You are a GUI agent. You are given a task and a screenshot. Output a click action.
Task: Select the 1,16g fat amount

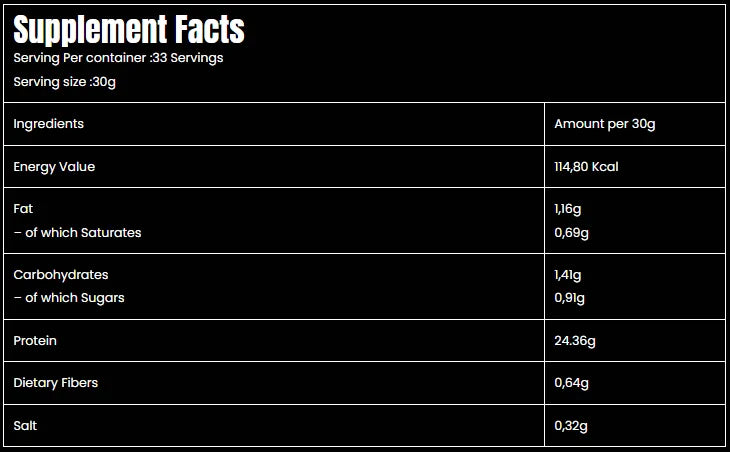click(569, 209)
